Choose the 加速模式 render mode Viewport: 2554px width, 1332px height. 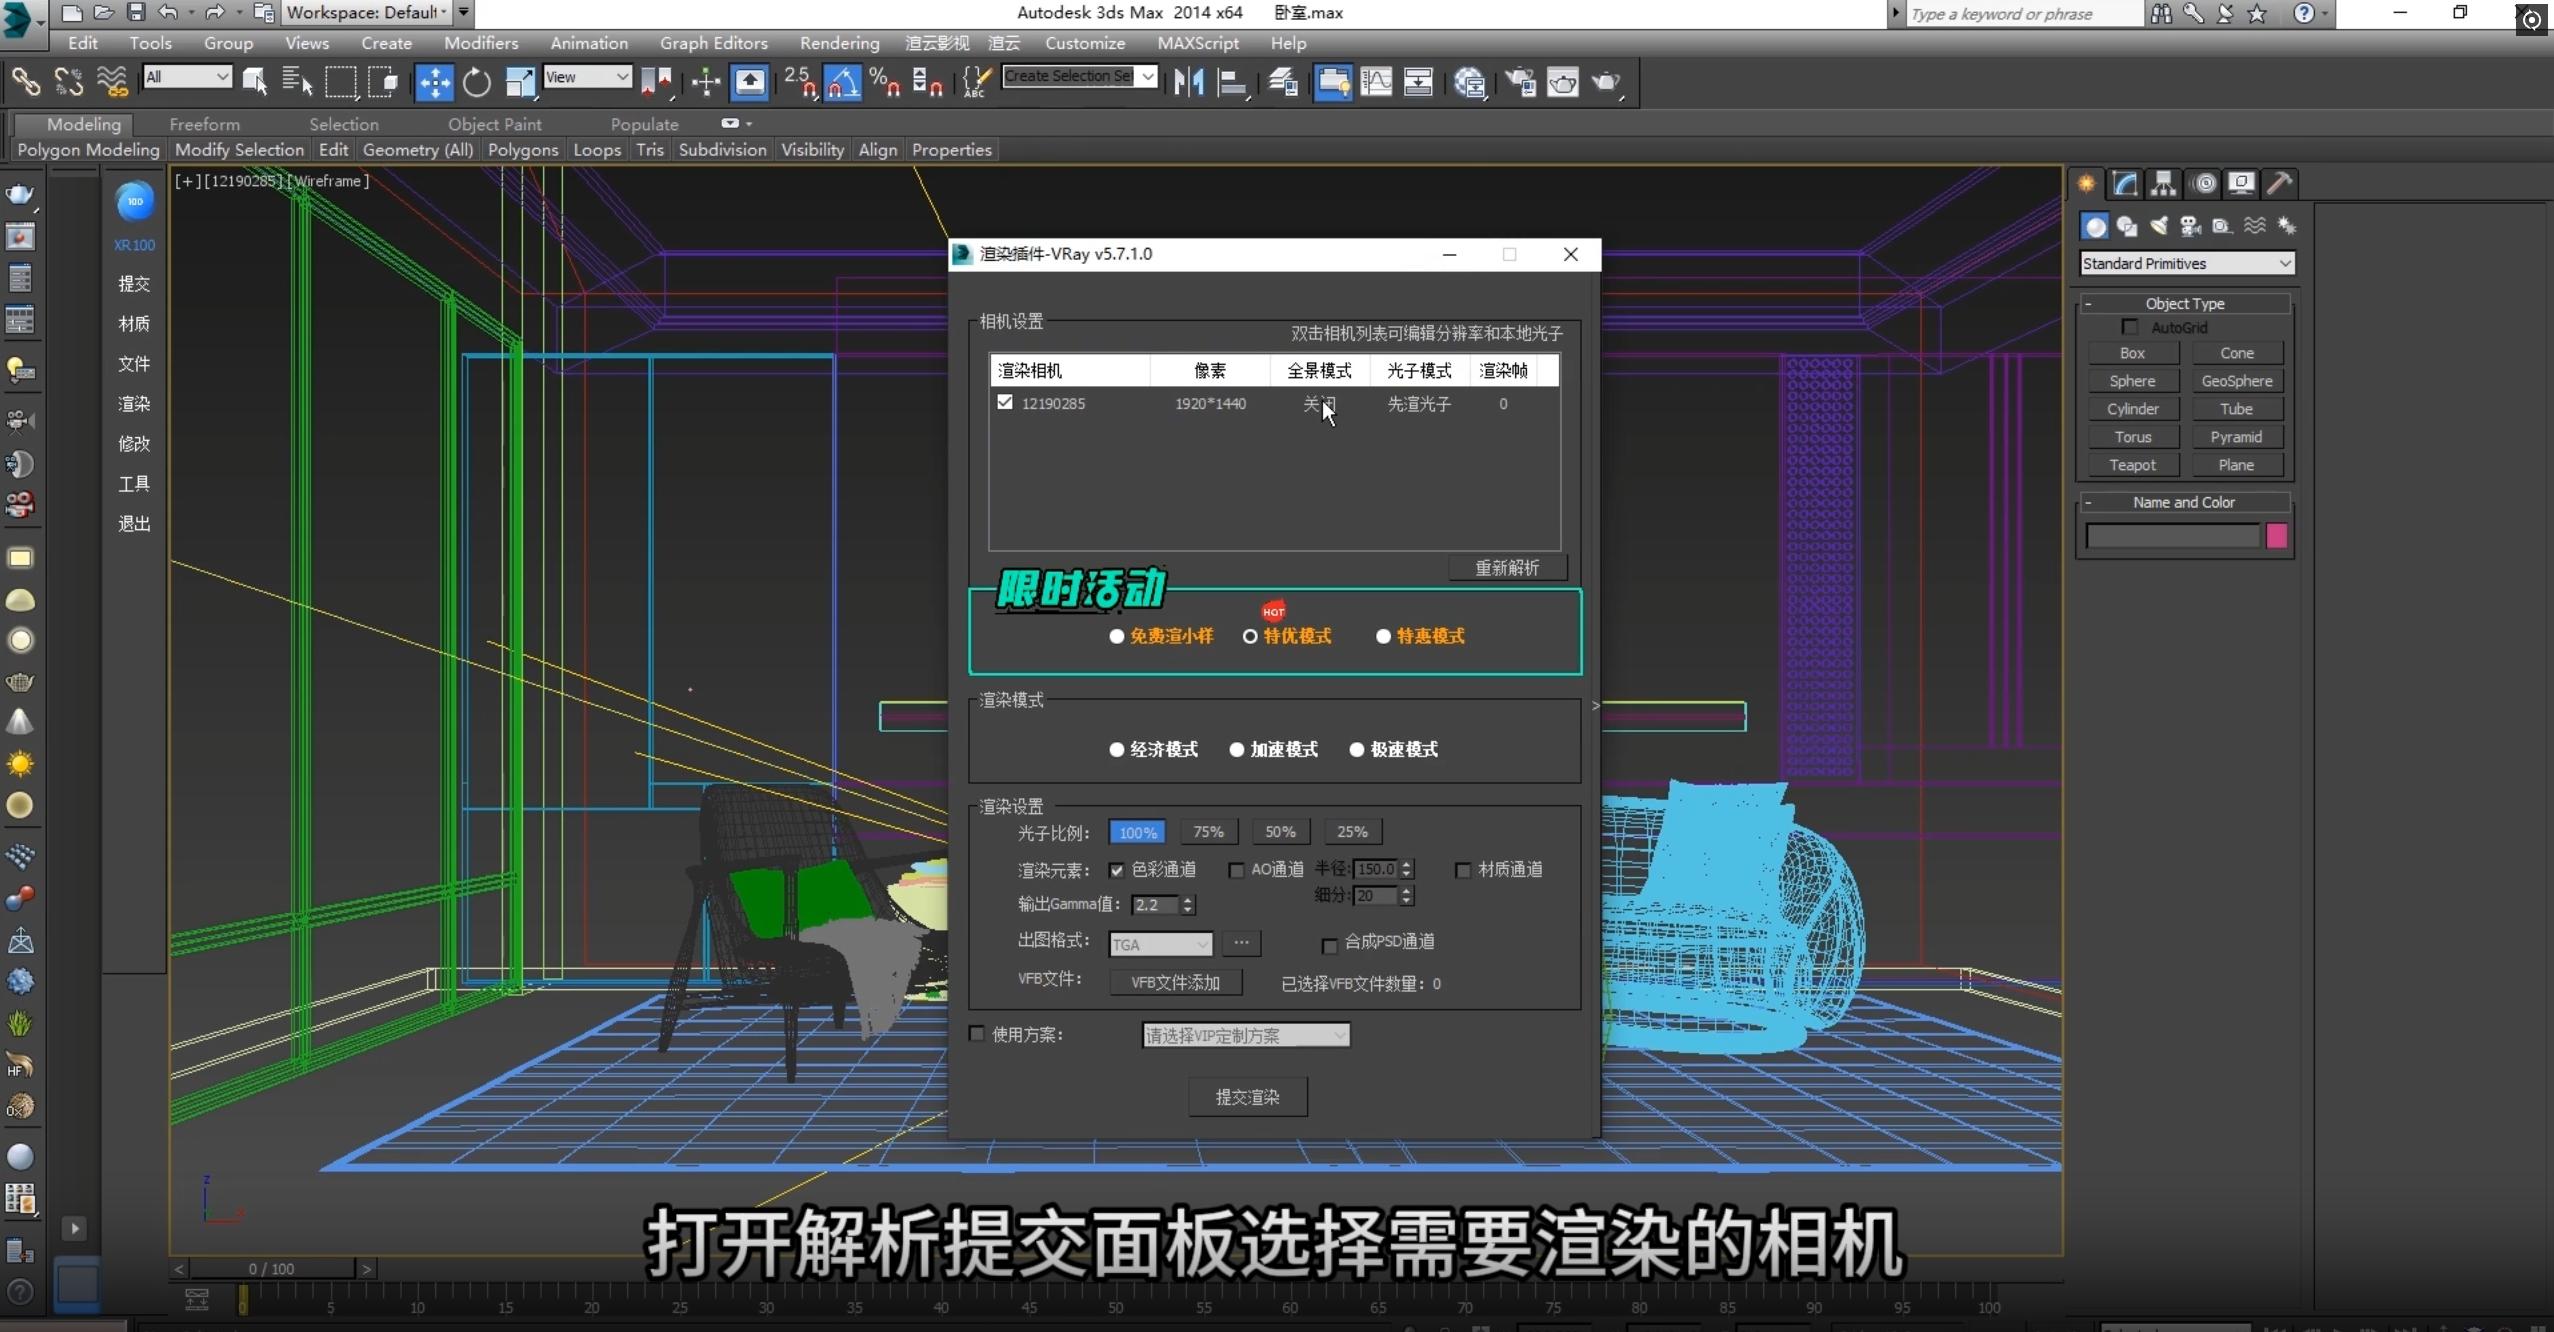click(x=1237, y=750)
